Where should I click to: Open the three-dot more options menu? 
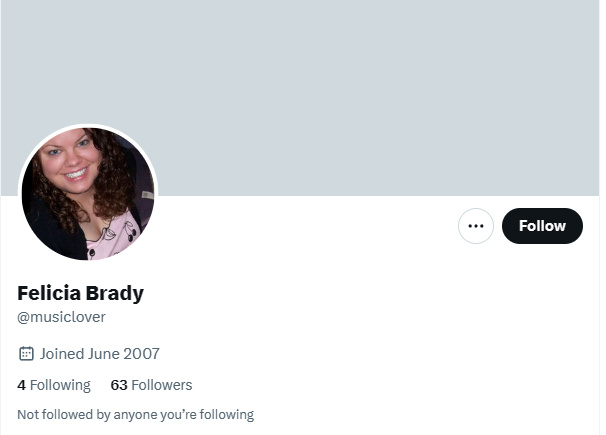tap(476, 226)
